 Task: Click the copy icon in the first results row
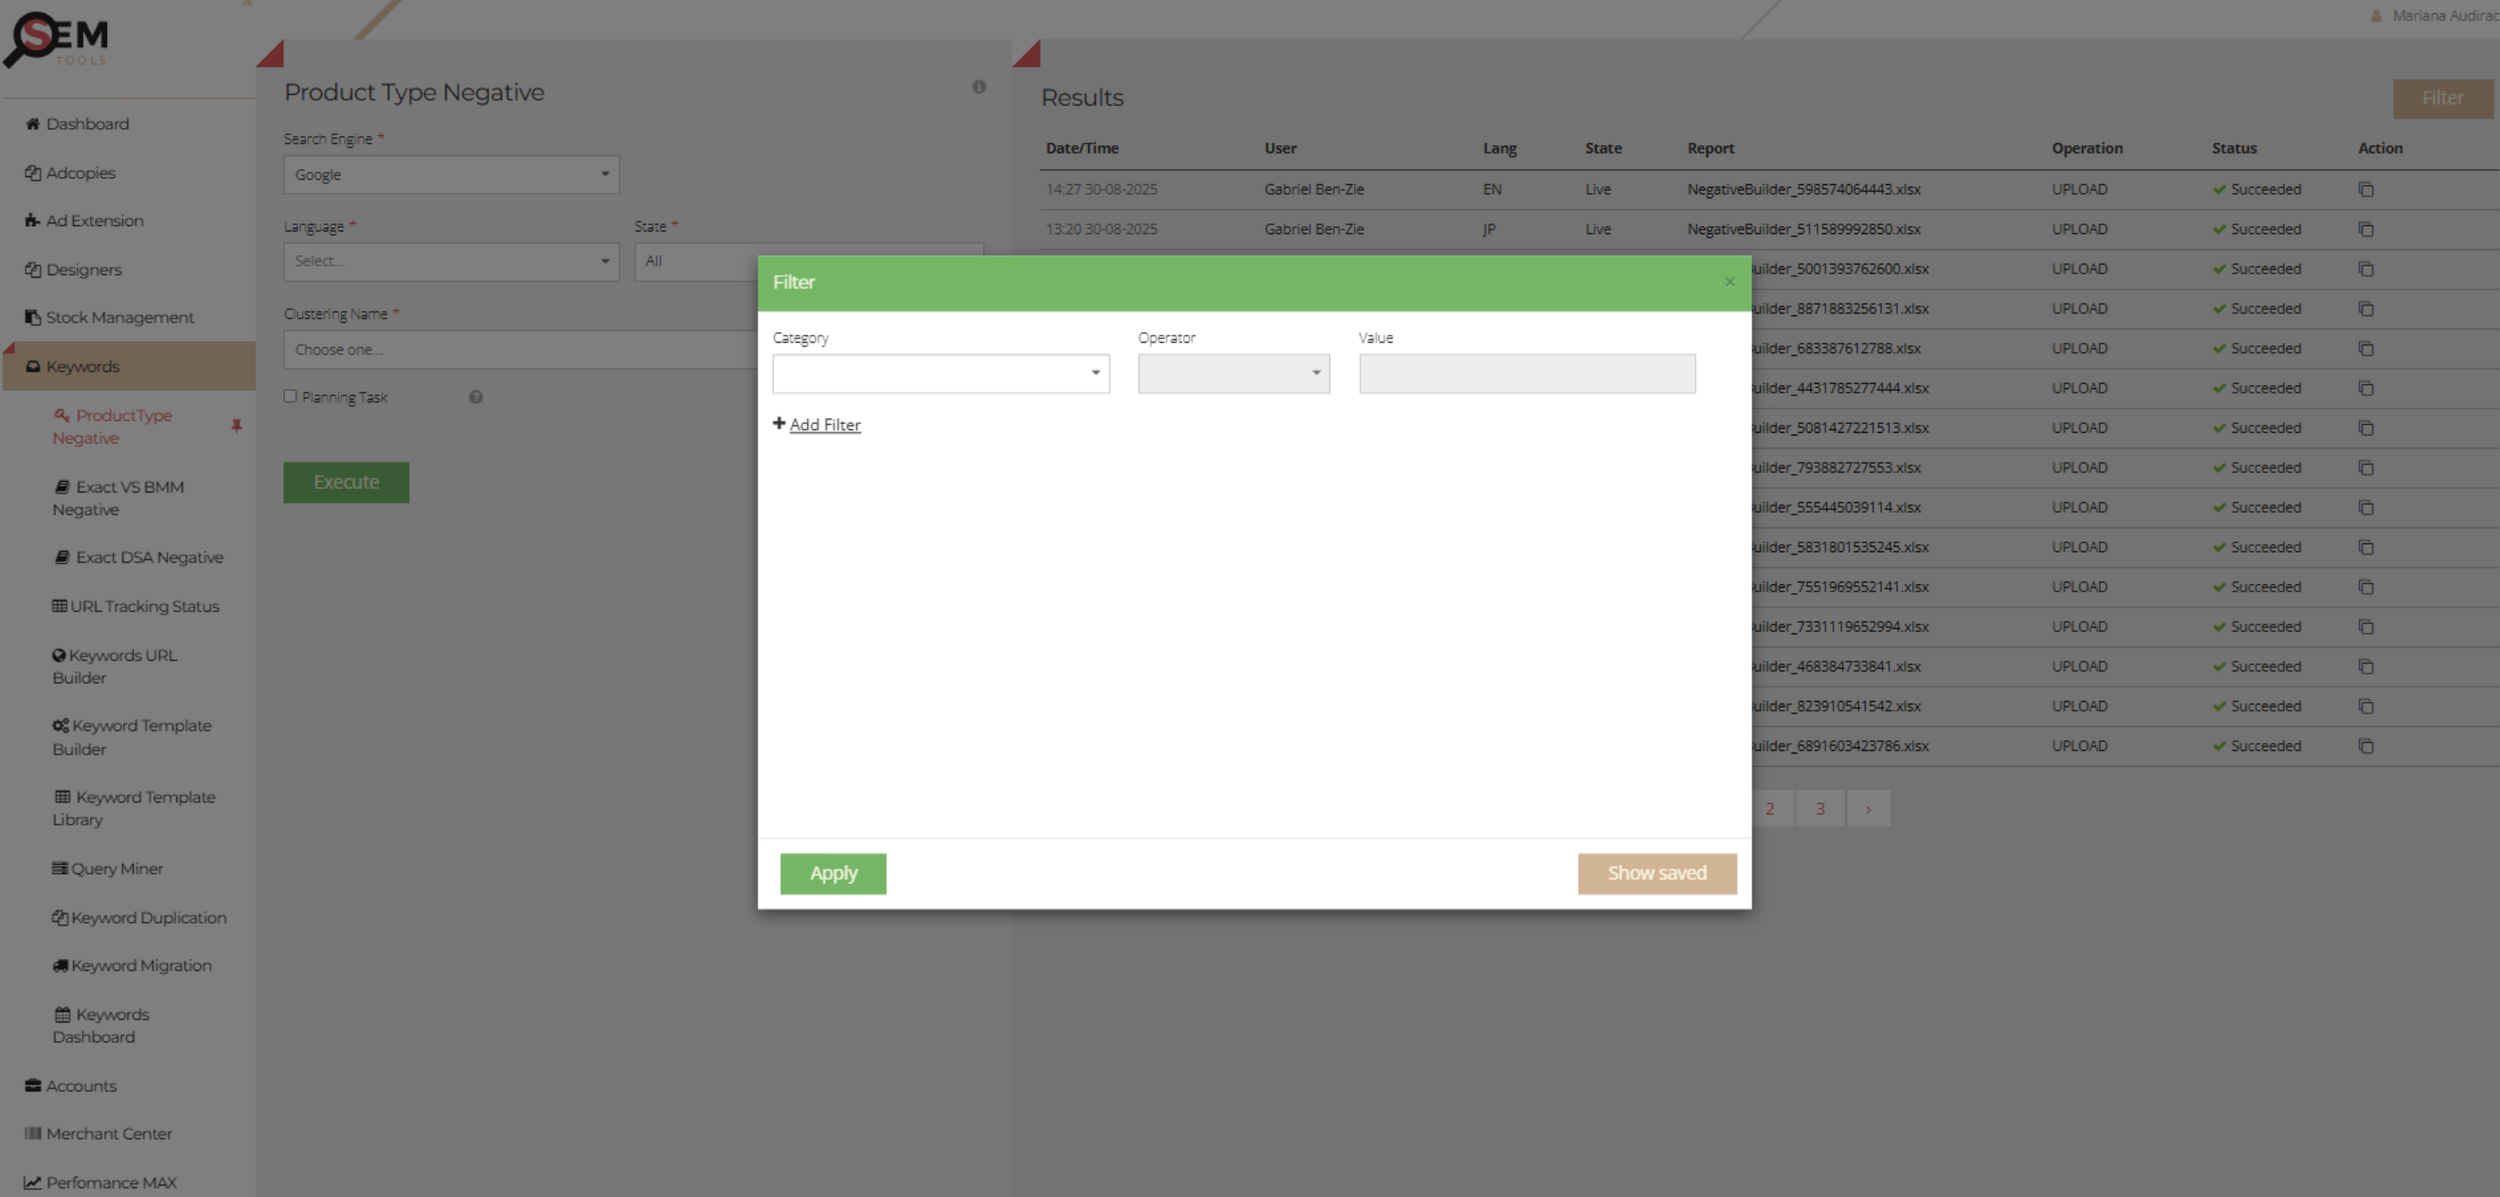(2365, 189)
